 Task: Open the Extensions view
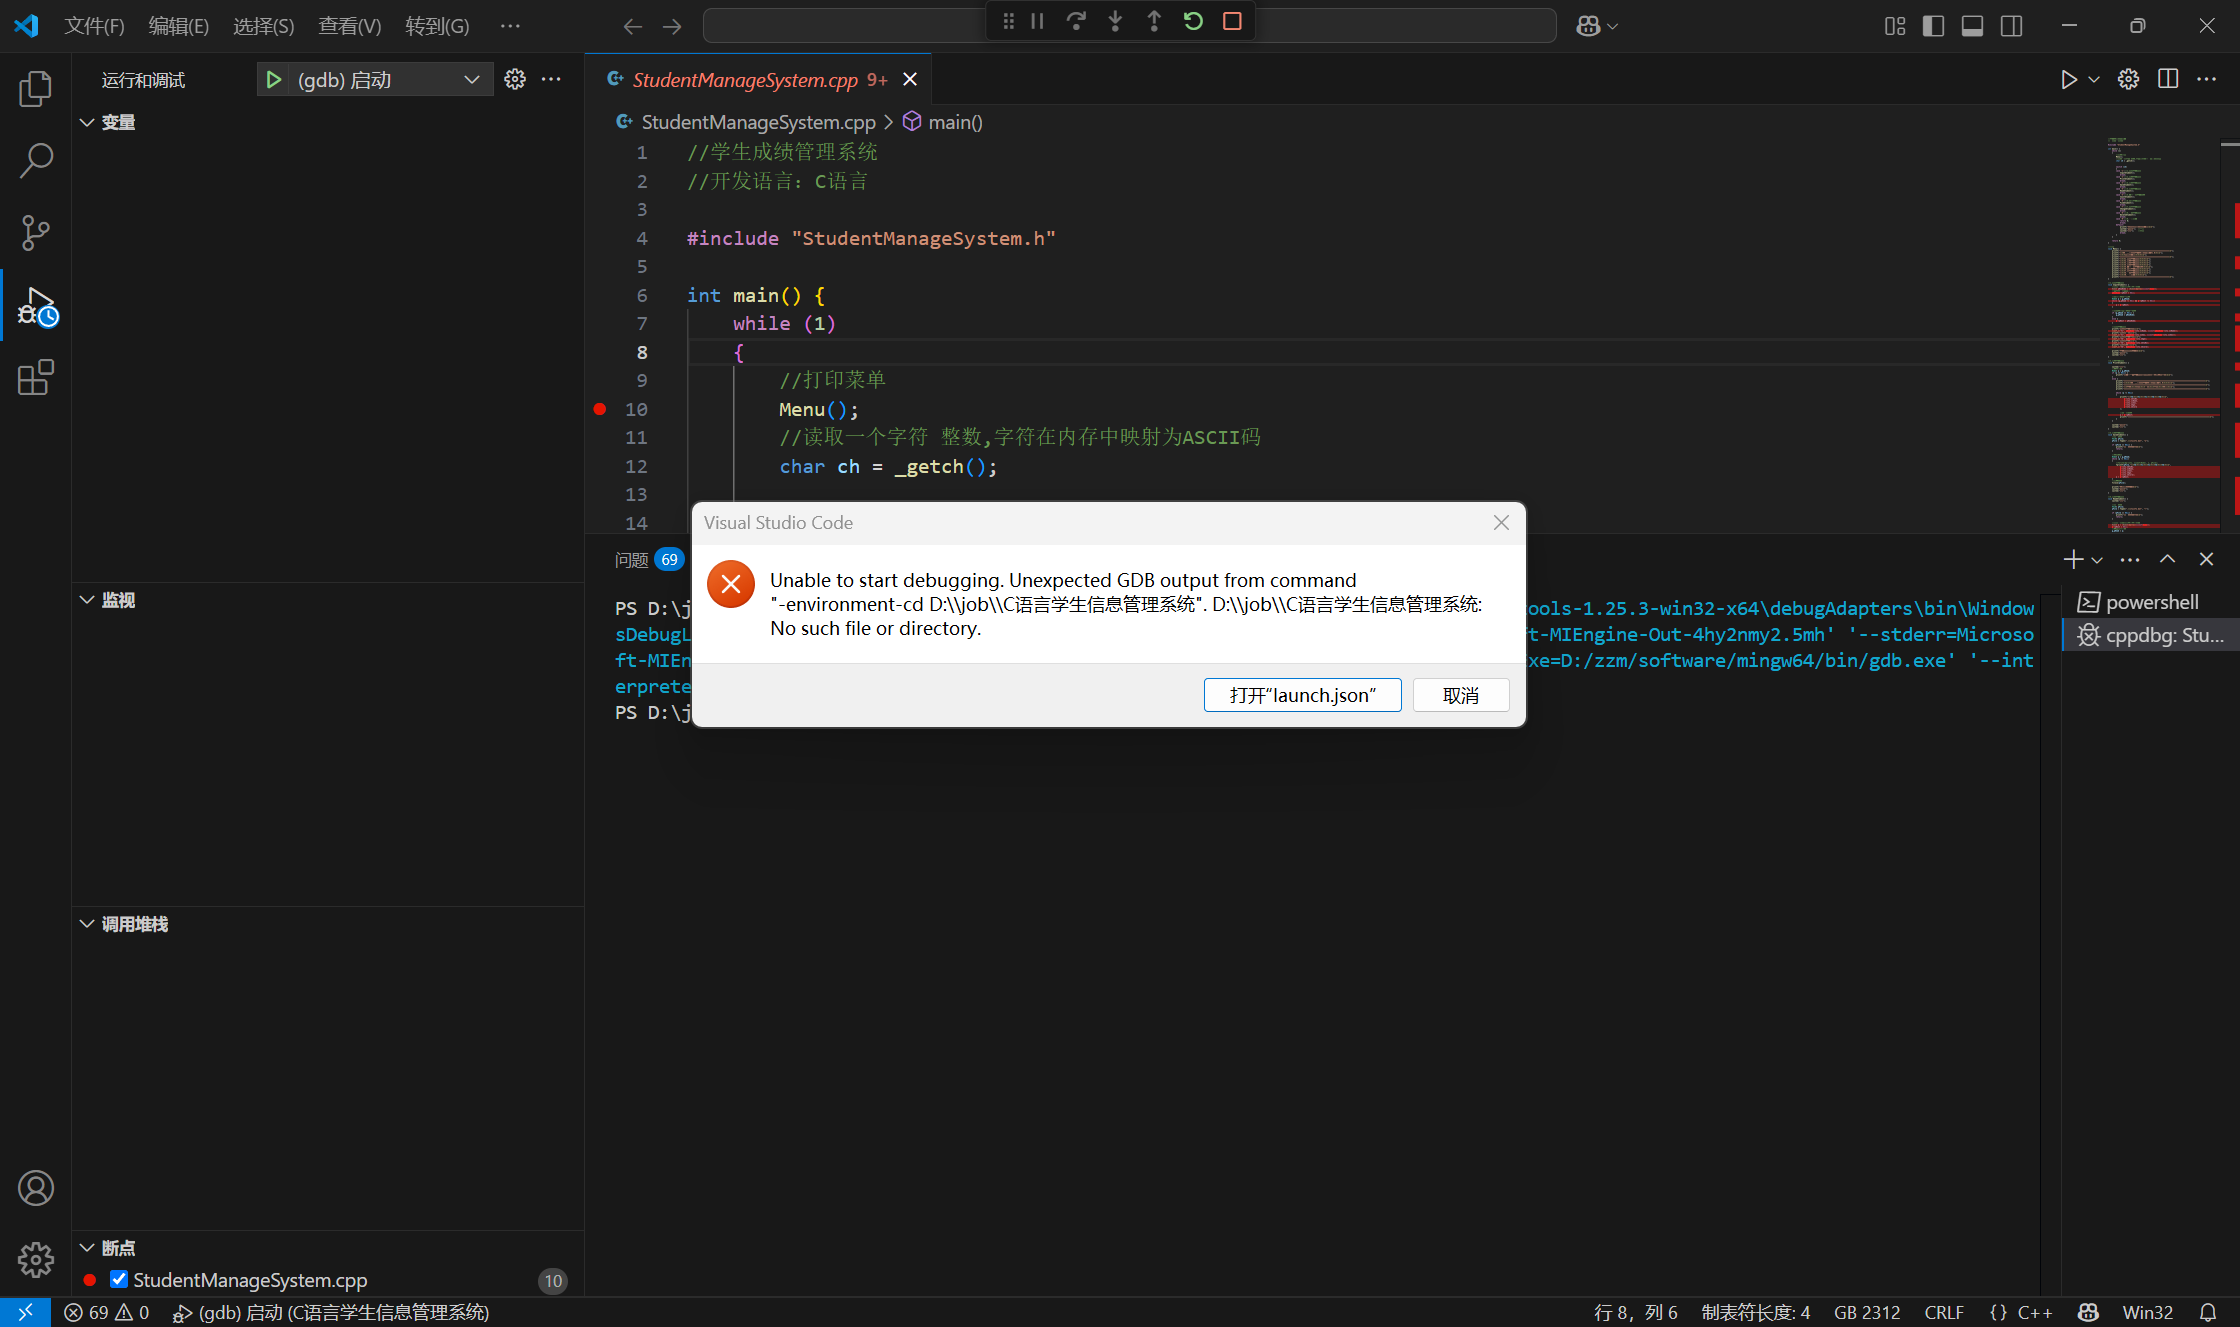35,377
